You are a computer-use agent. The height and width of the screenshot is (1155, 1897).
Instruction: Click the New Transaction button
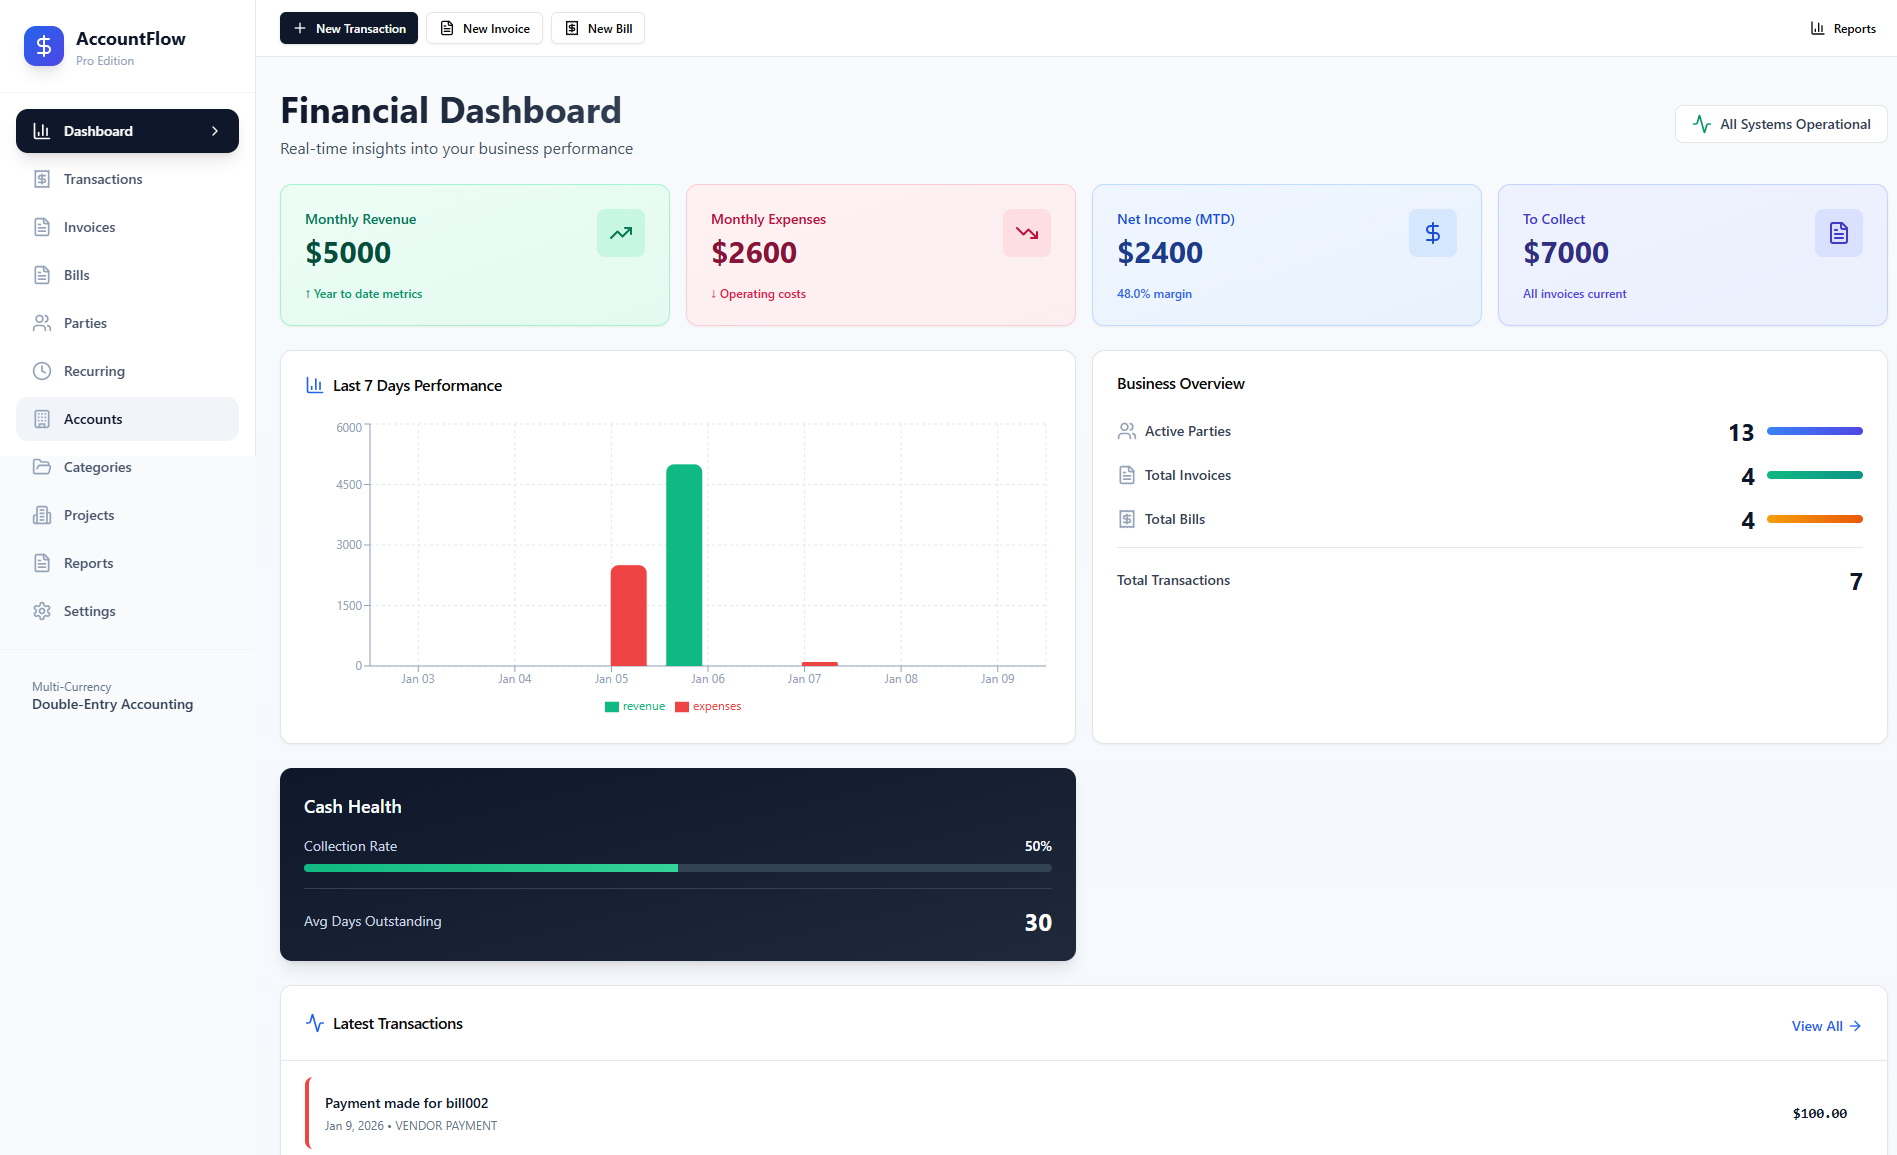click(349, 28)
